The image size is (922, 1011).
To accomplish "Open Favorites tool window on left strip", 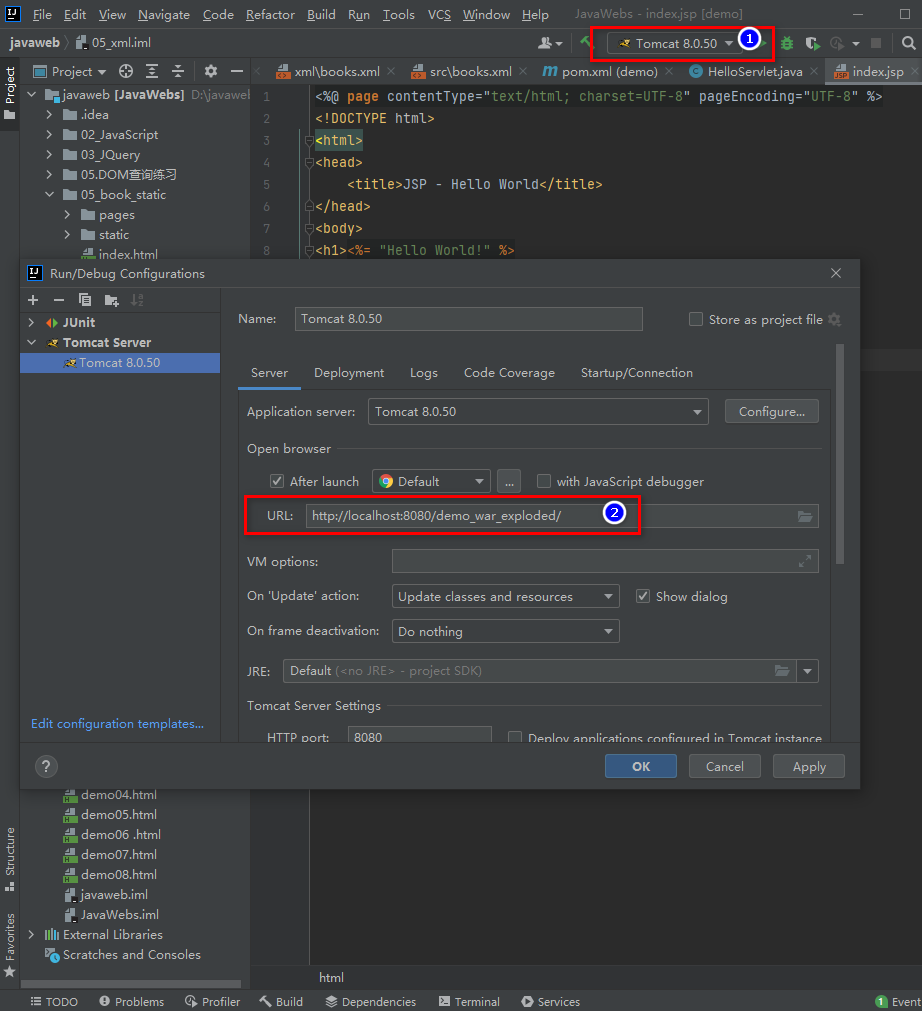I will pyautogui.click(x=10, y=944).
